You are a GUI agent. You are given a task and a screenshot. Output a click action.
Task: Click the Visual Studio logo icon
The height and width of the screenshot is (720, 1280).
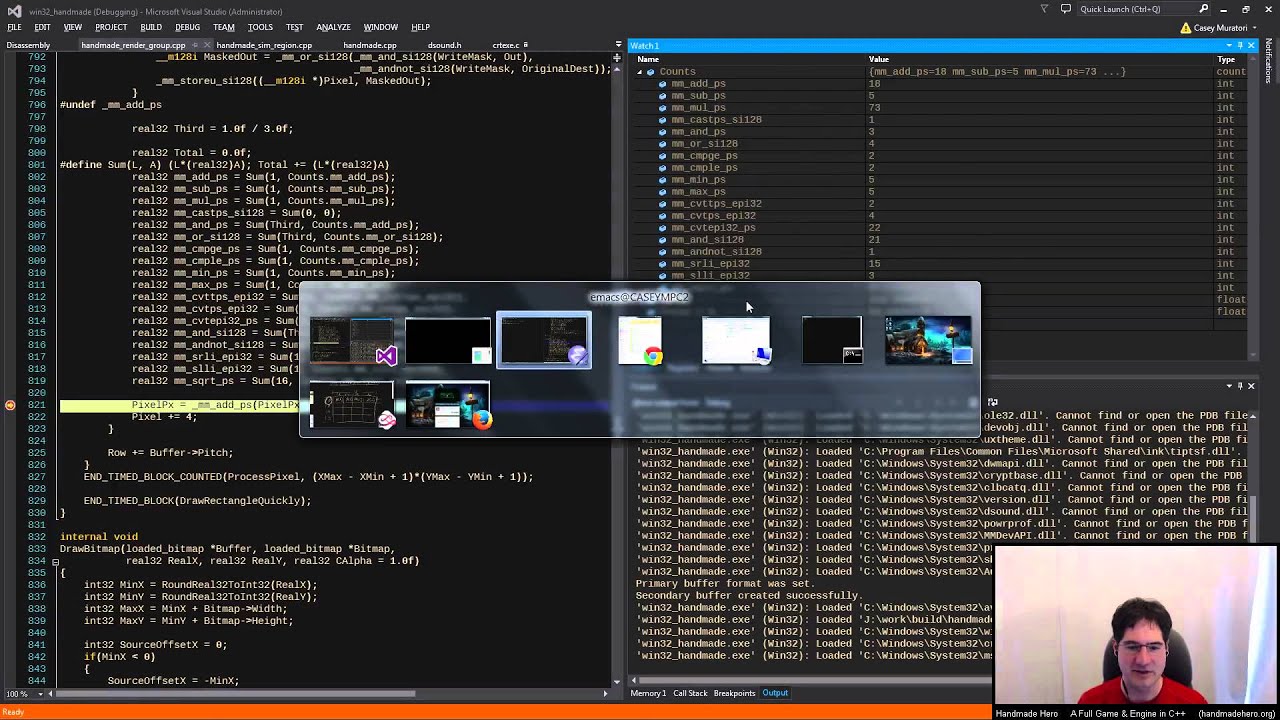[x=13, y=10]
